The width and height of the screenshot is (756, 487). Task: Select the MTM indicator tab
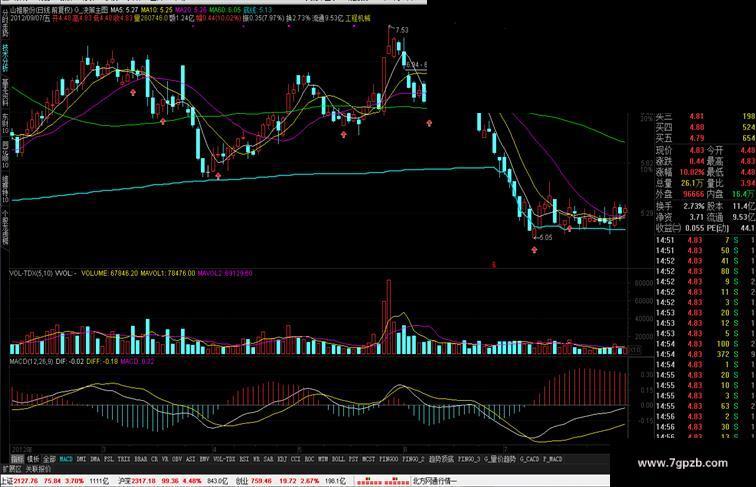tap(323, 459)
